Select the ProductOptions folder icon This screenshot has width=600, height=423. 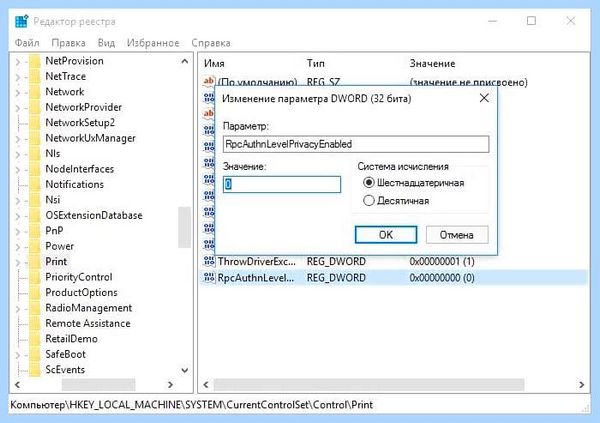(x=35, y=293)
